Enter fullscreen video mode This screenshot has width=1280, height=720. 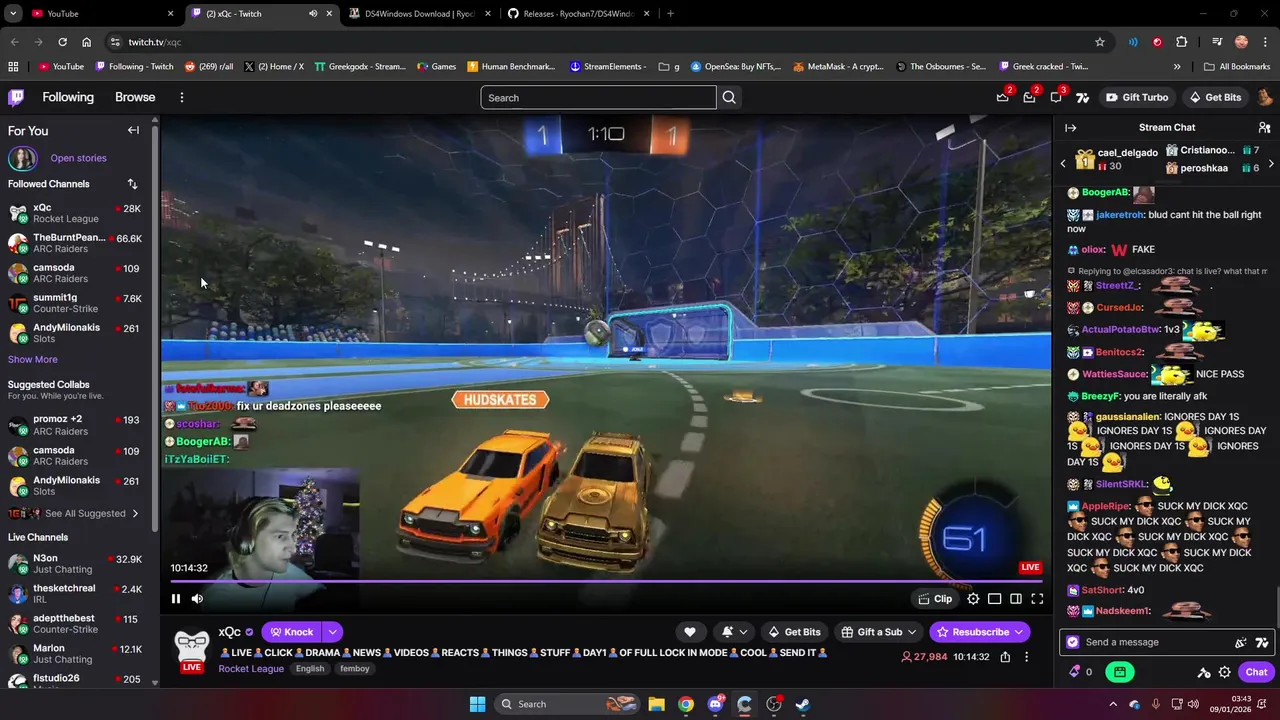click(1037, 599)
